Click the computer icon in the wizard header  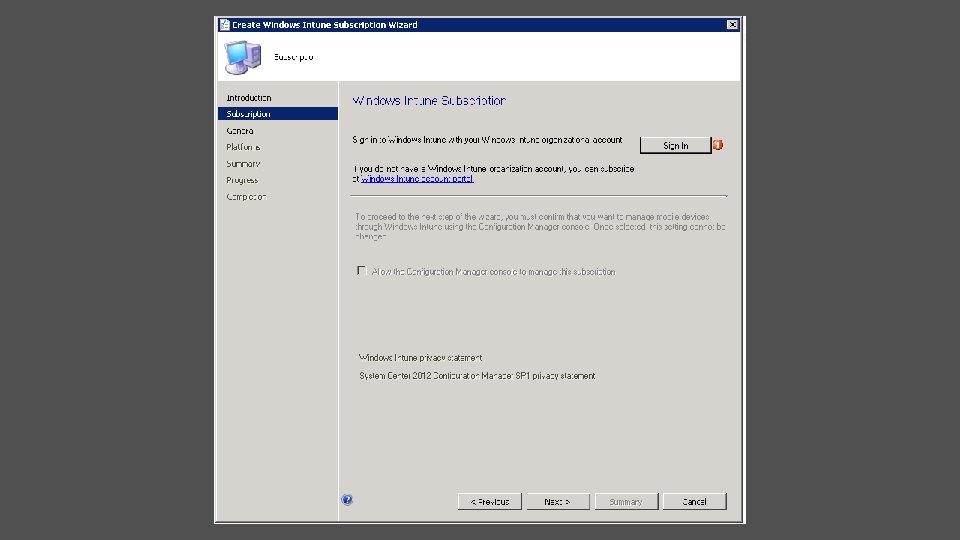click(242, 57)
